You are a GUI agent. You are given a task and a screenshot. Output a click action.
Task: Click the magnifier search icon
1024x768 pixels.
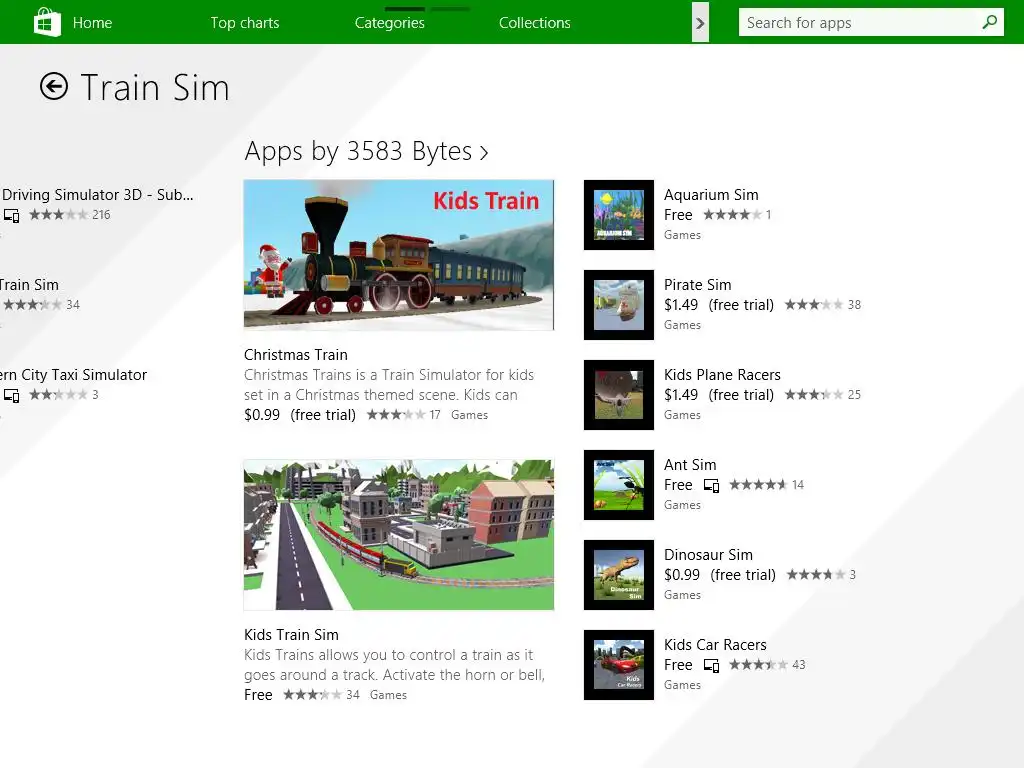989,22
